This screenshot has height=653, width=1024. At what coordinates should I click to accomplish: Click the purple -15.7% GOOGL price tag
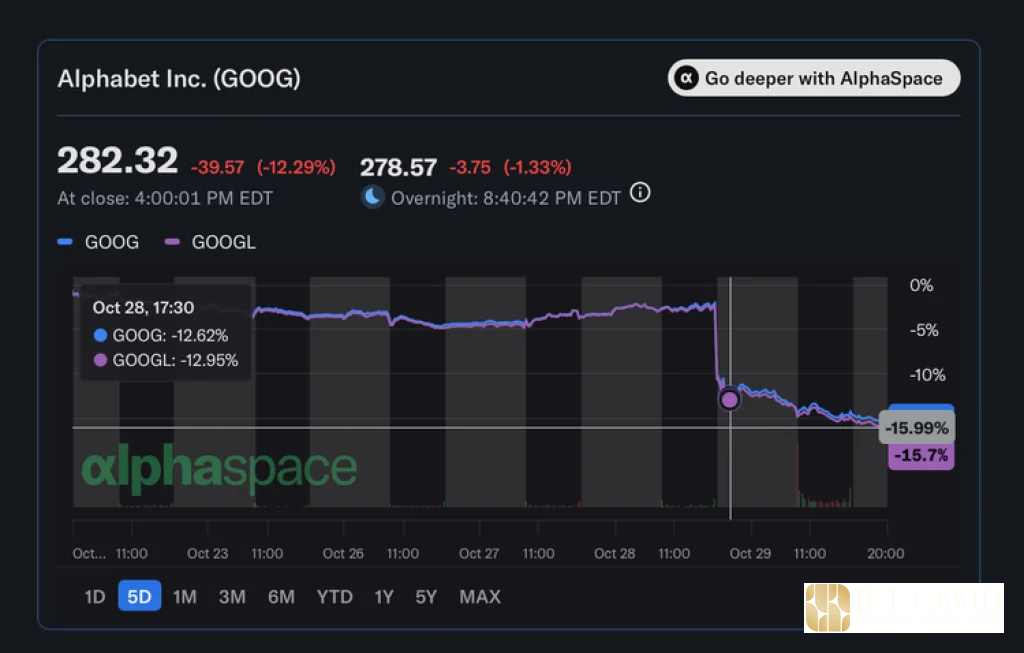click(x=921, y=455)
